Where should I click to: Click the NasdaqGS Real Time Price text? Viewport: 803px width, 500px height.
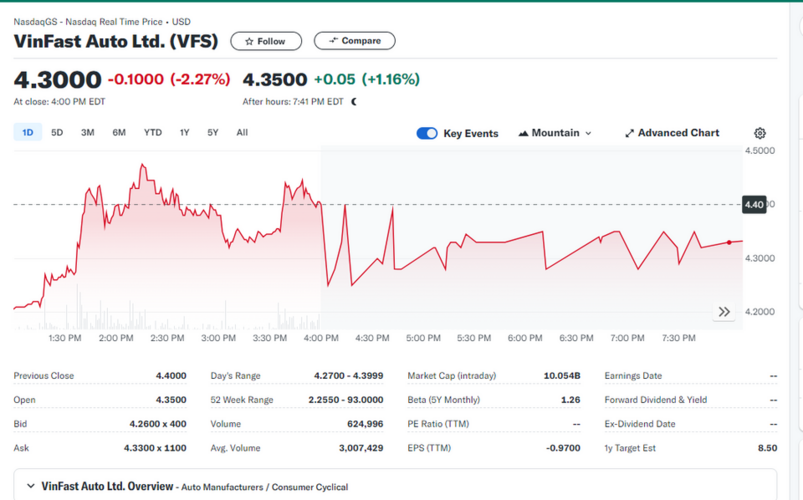pos(102,22)
